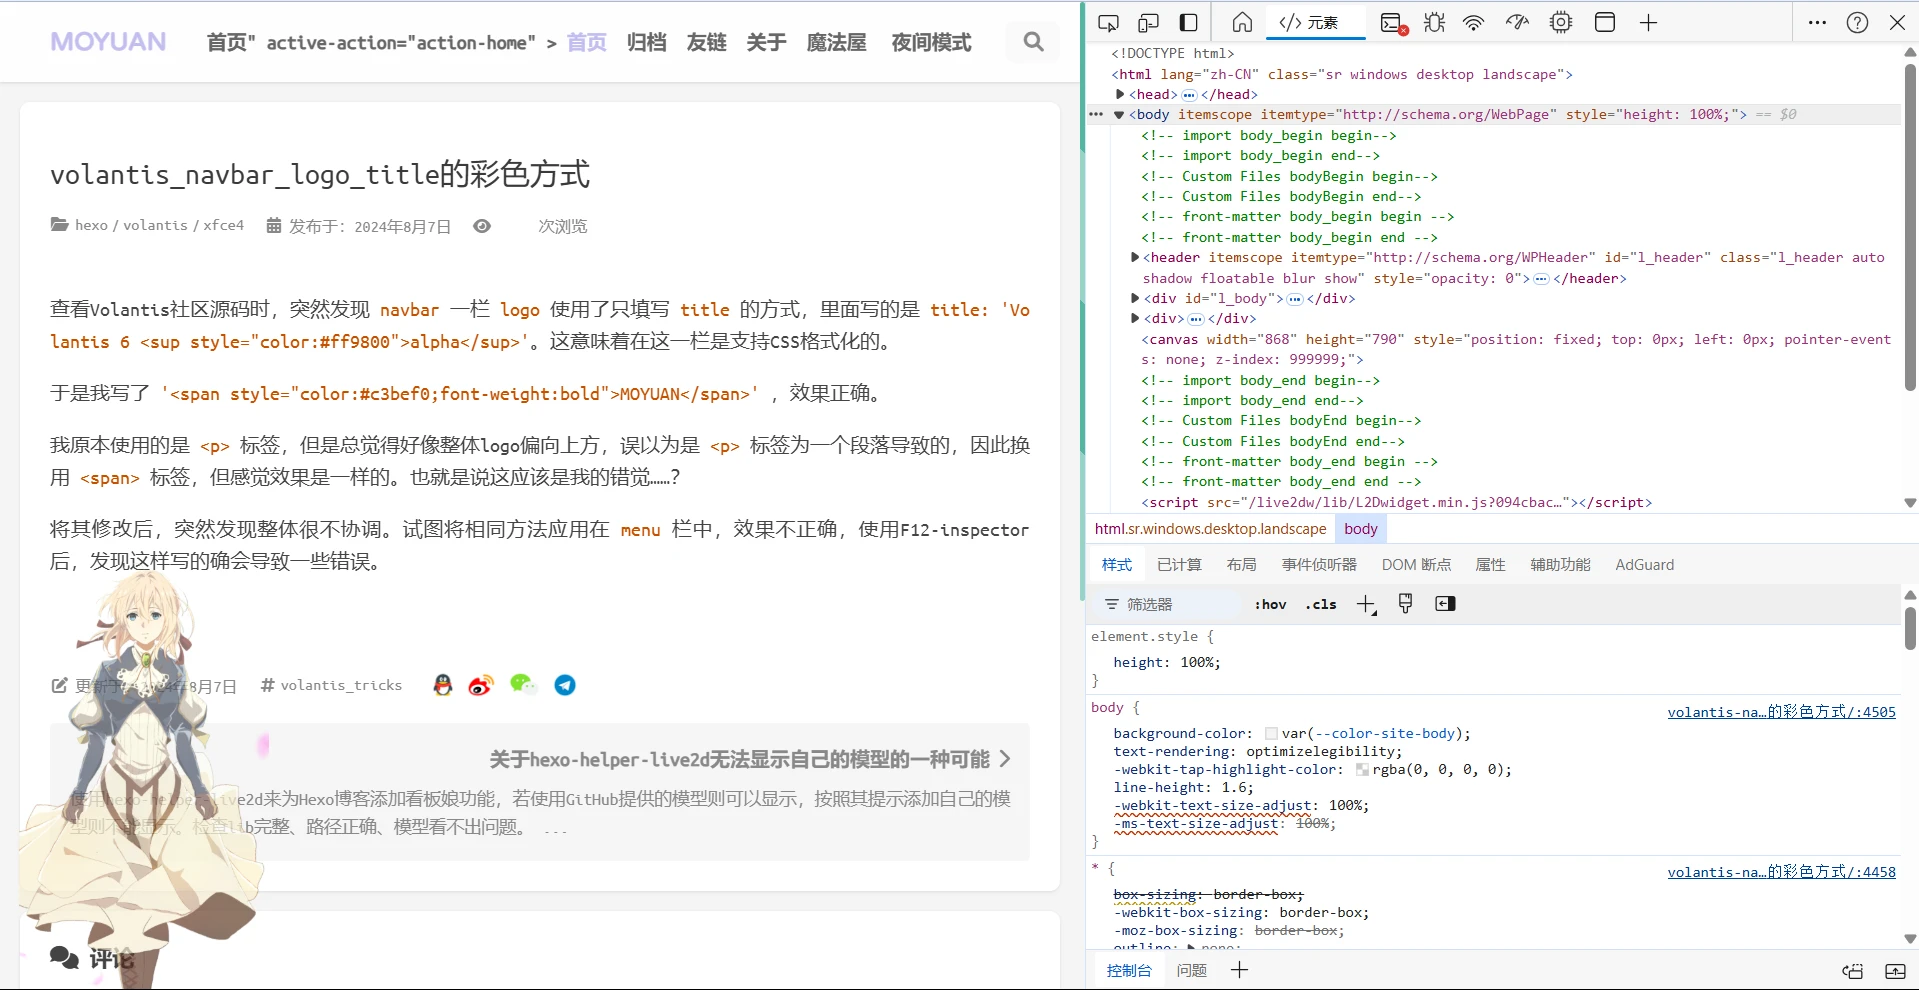Expand the ellipsis badge in div l_body
This screenshot has height=990, width=1919.
tap(1295, 299)
